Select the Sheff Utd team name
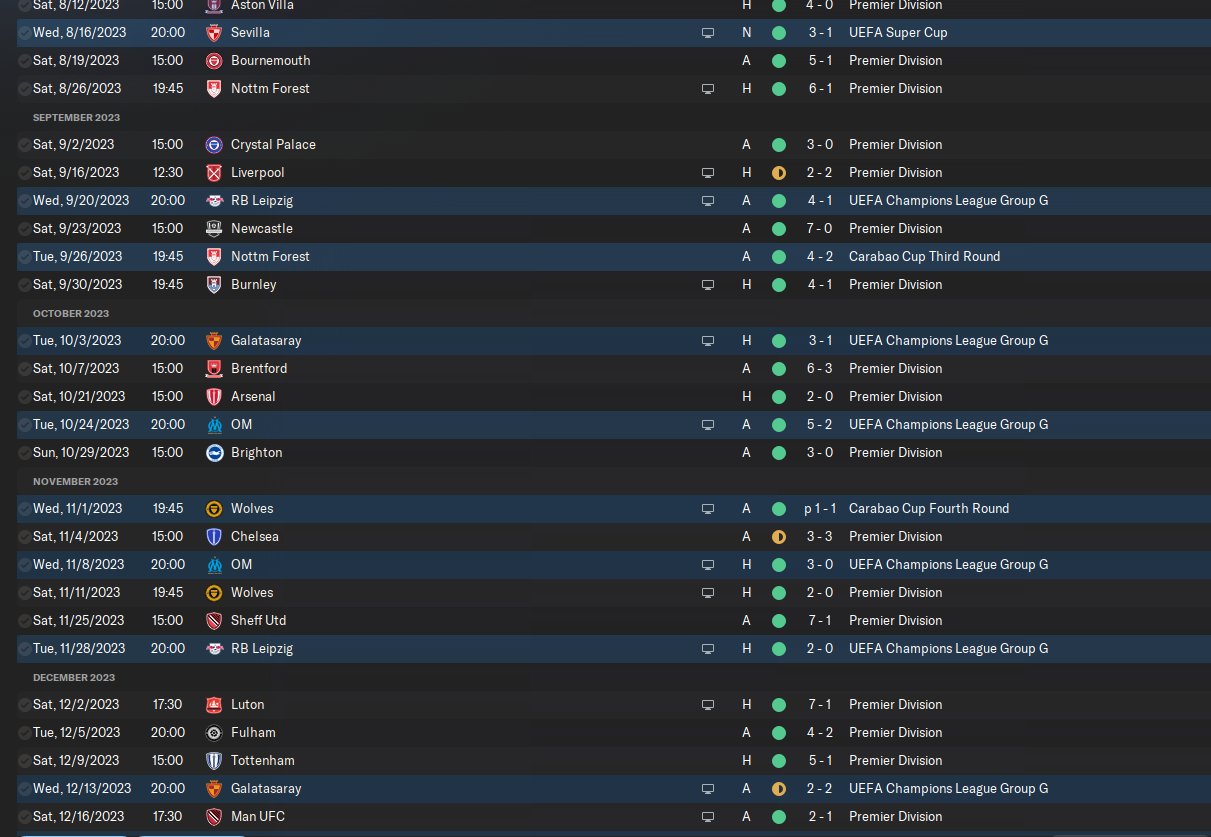This screenshot has height=837, width=1211. coord(259,621)
